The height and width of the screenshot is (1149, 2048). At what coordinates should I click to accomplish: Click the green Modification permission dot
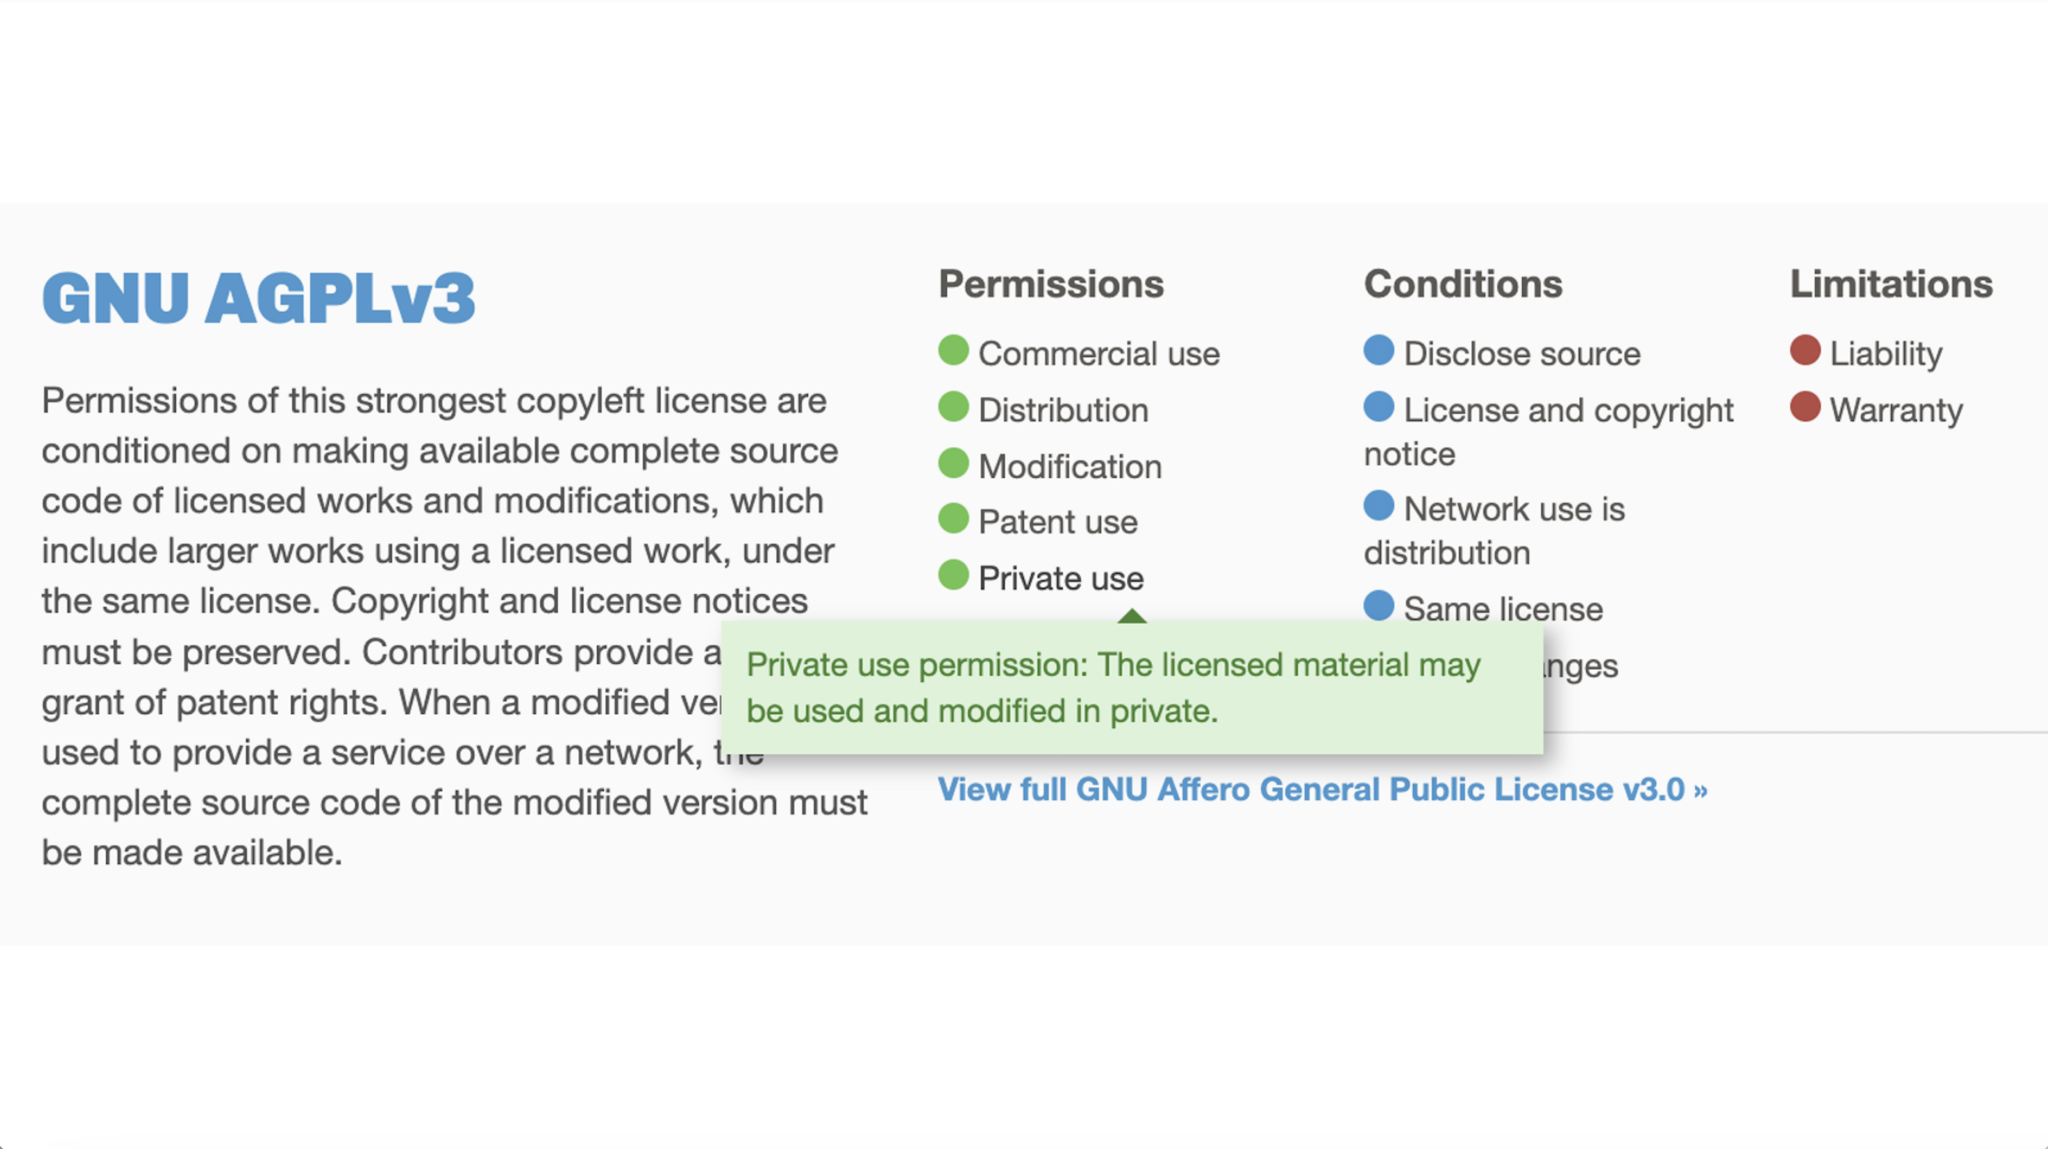point(953,462)
